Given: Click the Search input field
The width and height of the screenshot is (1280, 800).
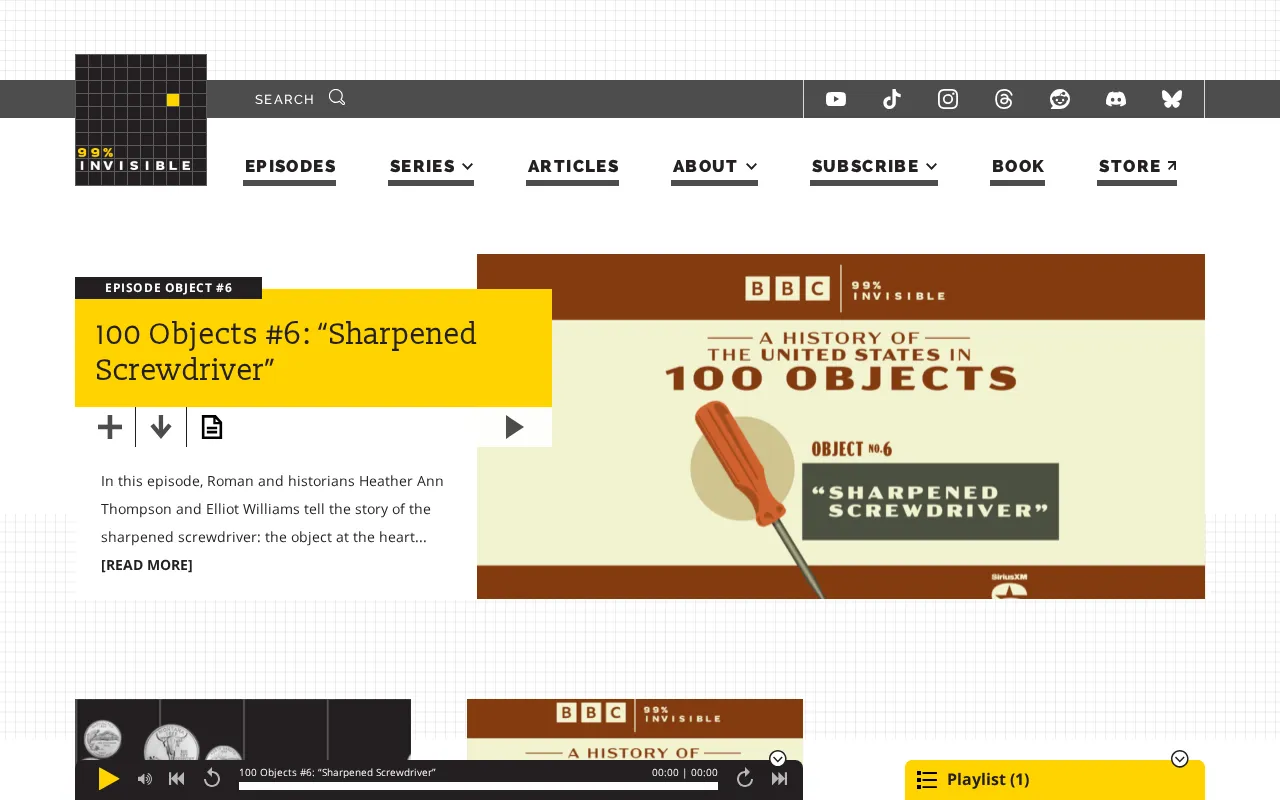Looking at the screenshot, I should coord(285,99).
